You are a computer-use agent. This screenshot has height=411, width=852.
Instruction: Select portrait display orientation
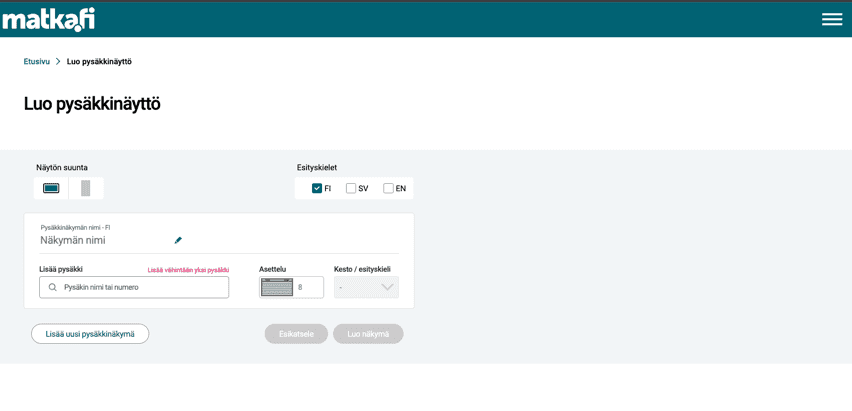point(85,188)
